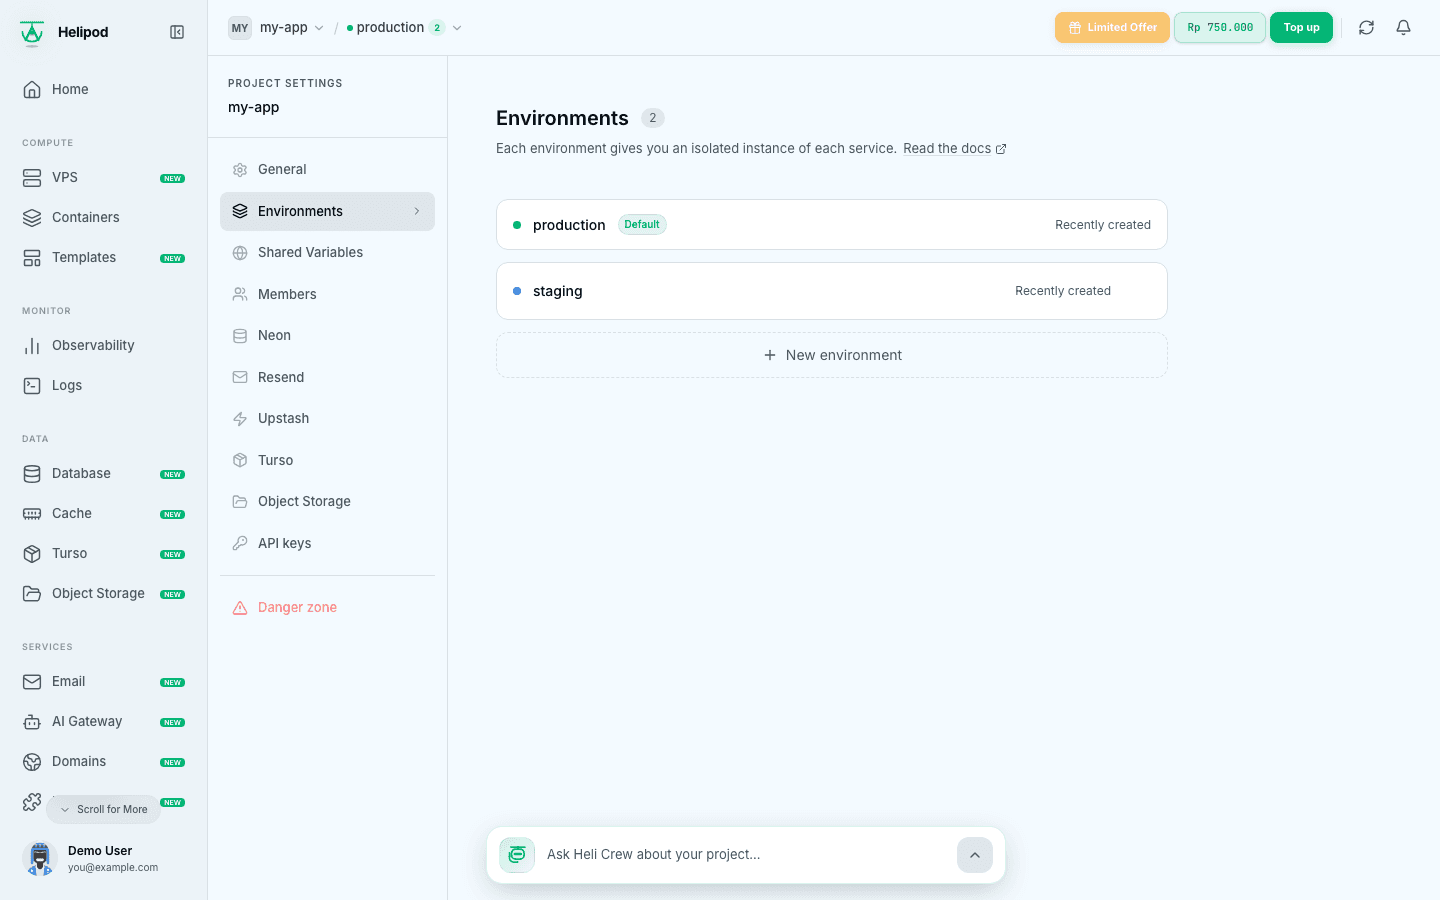This screenshot has width=1440, height=900.
Task: Collapse the sidebar with the panel icon
Action: [x=177, y=32]
